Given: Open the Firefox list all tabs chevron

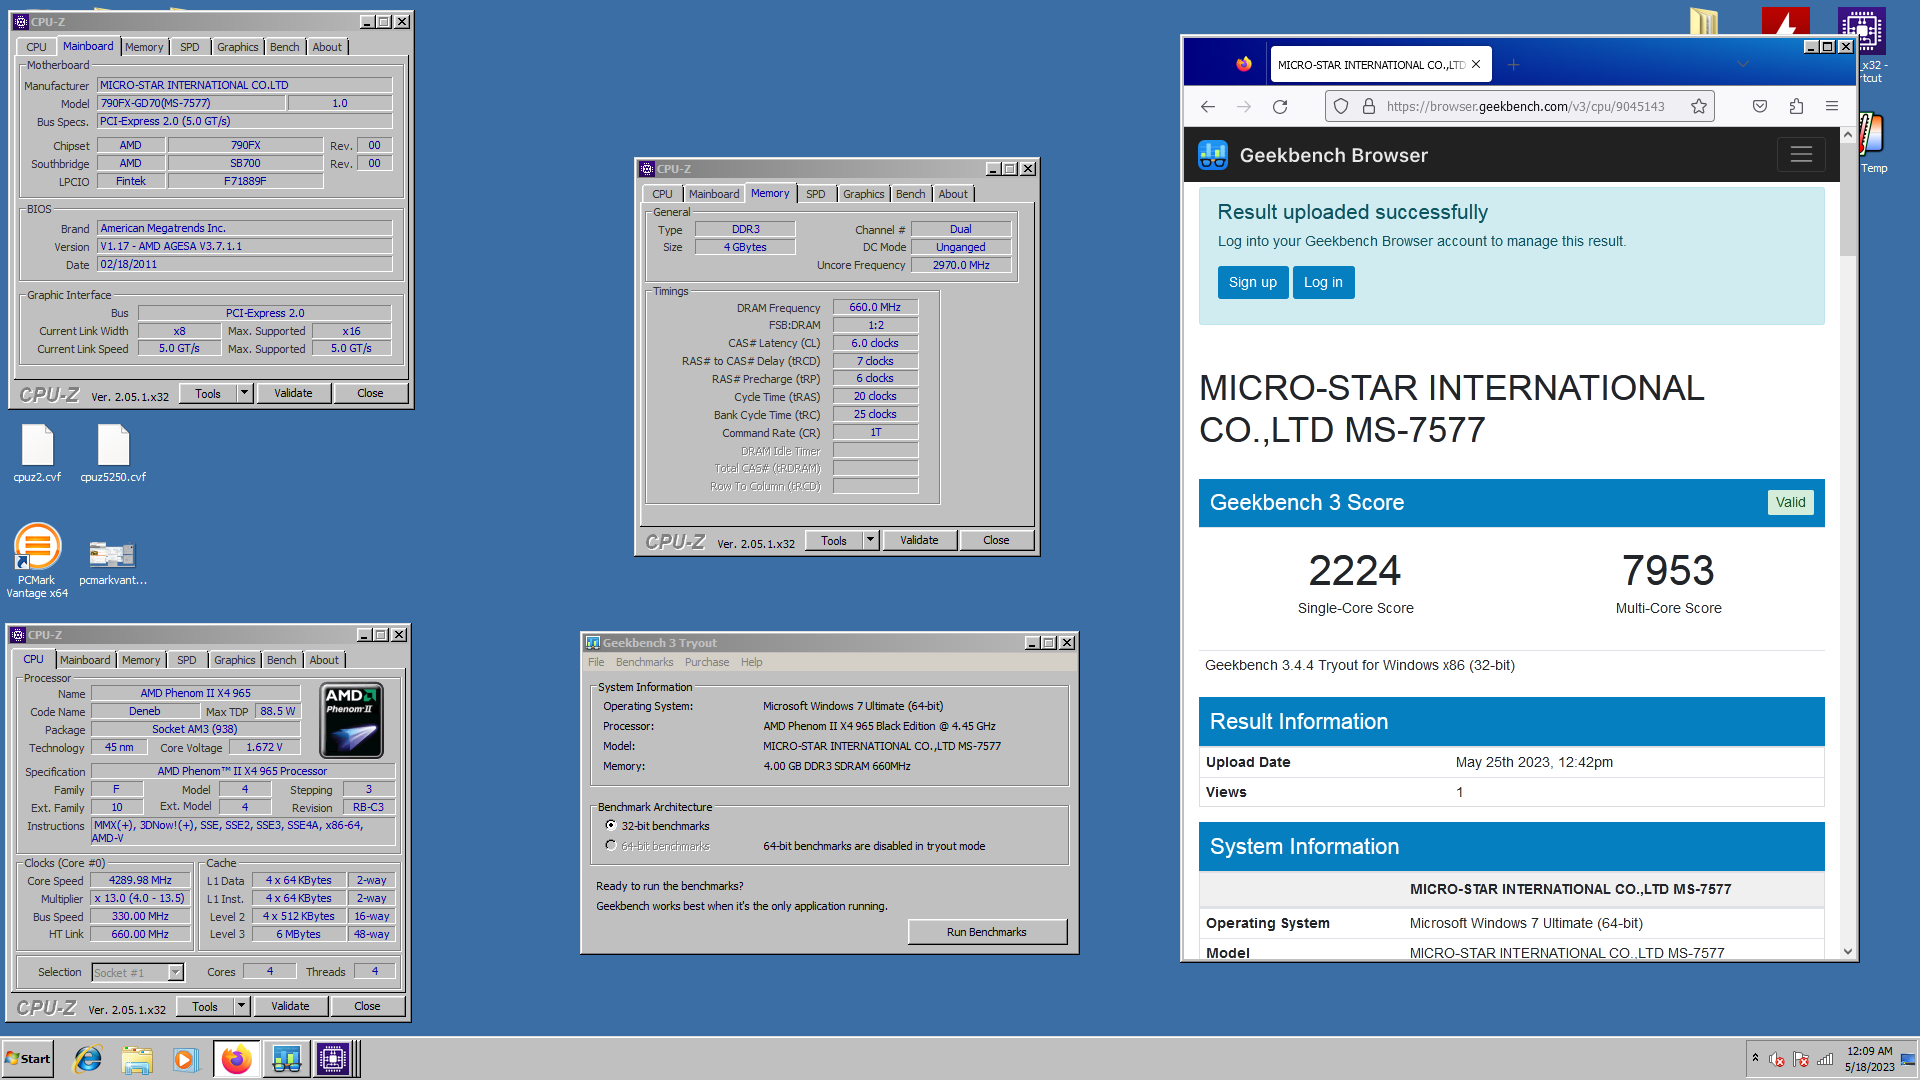Looking at the screenshot, I should click(x=1743, y=65).
